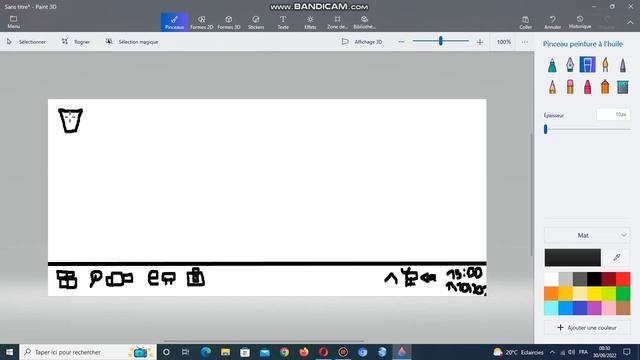Open the Stickers tab
640x360 pixels.
(x=256, y=22)
